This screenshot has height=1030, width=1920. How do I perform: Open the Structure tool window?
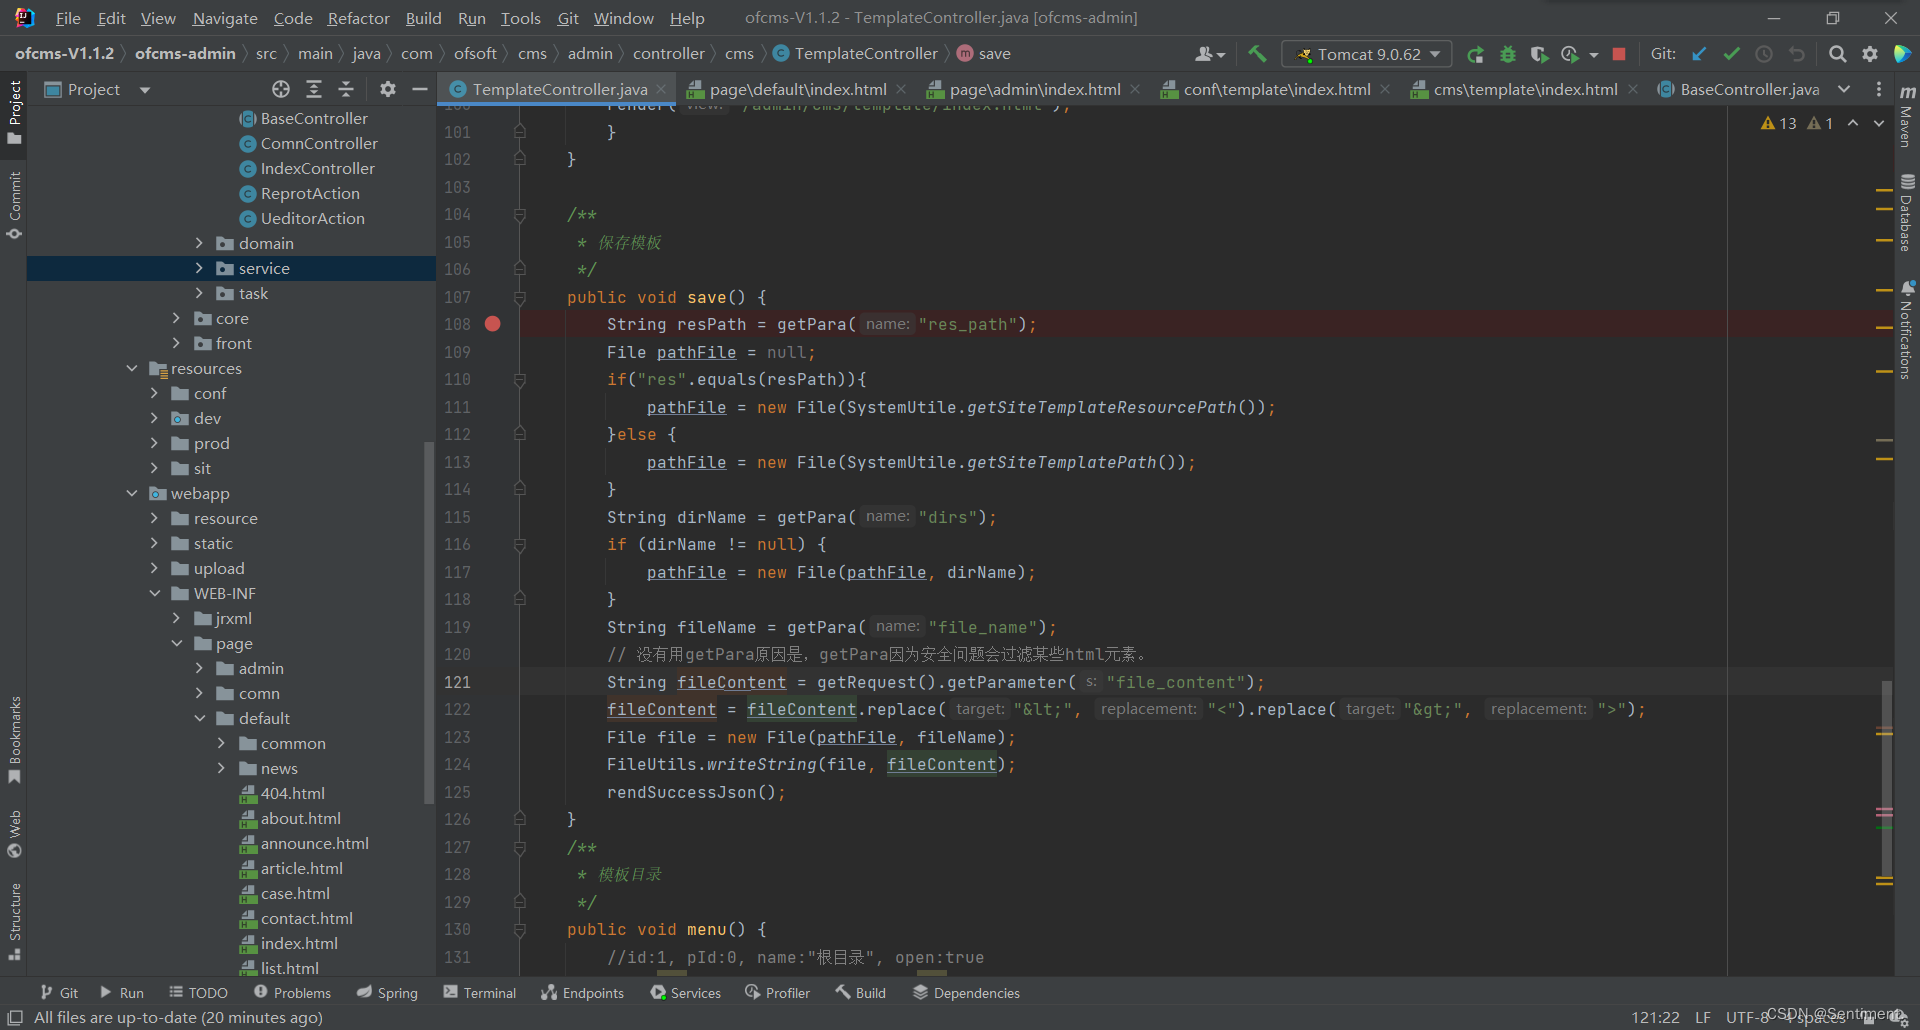click(14, 921)
